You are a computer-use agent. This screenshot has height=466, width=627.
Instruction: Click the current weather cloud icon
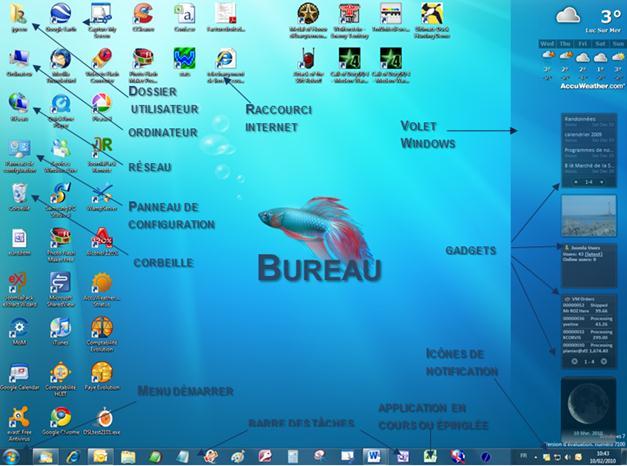(568, 15)
